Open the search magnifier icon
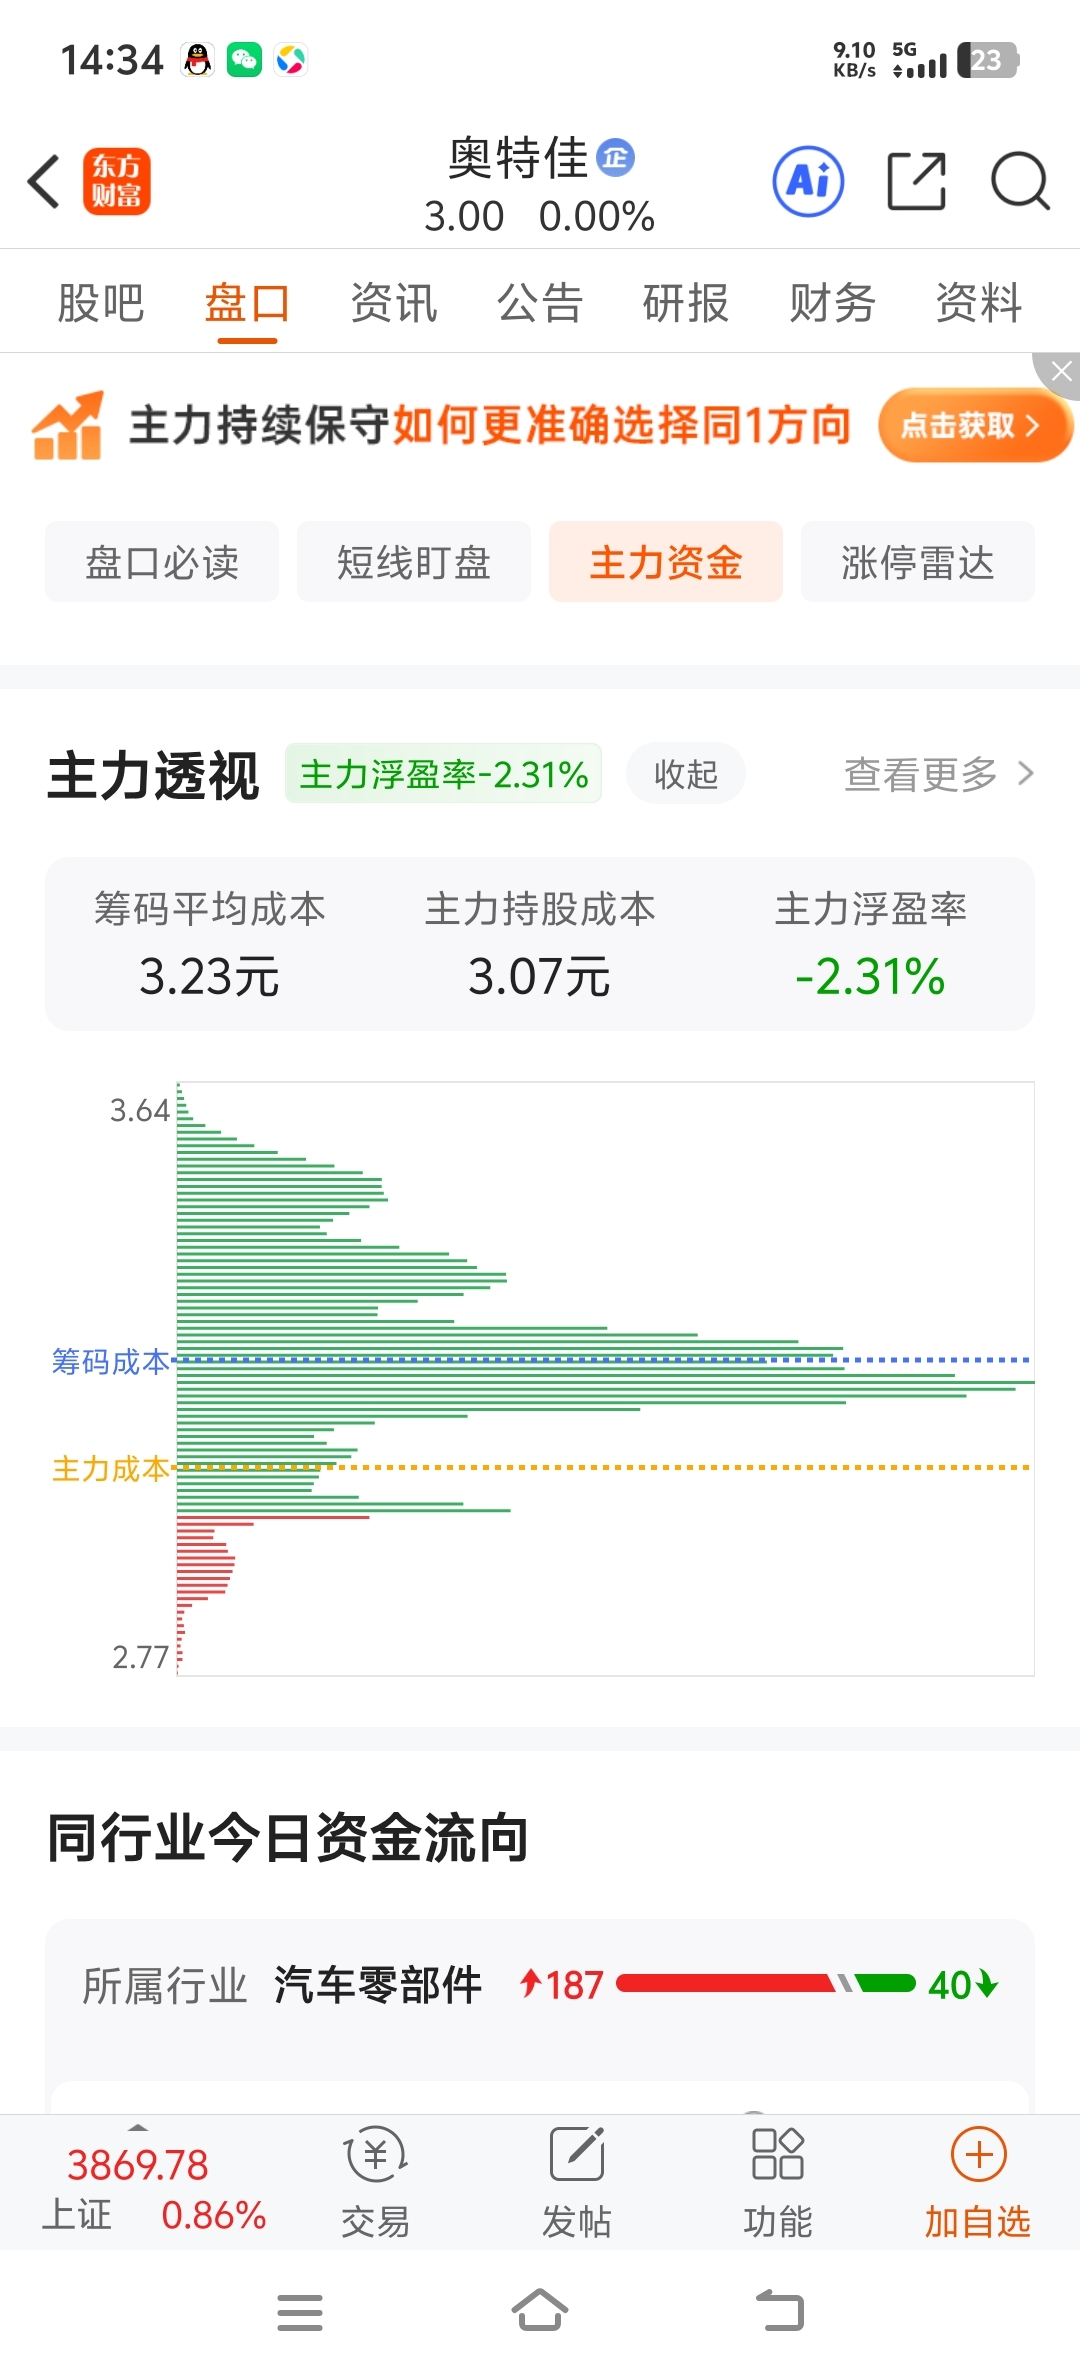This screenshot has height=2376, width=1080. tap(1020, 182)
